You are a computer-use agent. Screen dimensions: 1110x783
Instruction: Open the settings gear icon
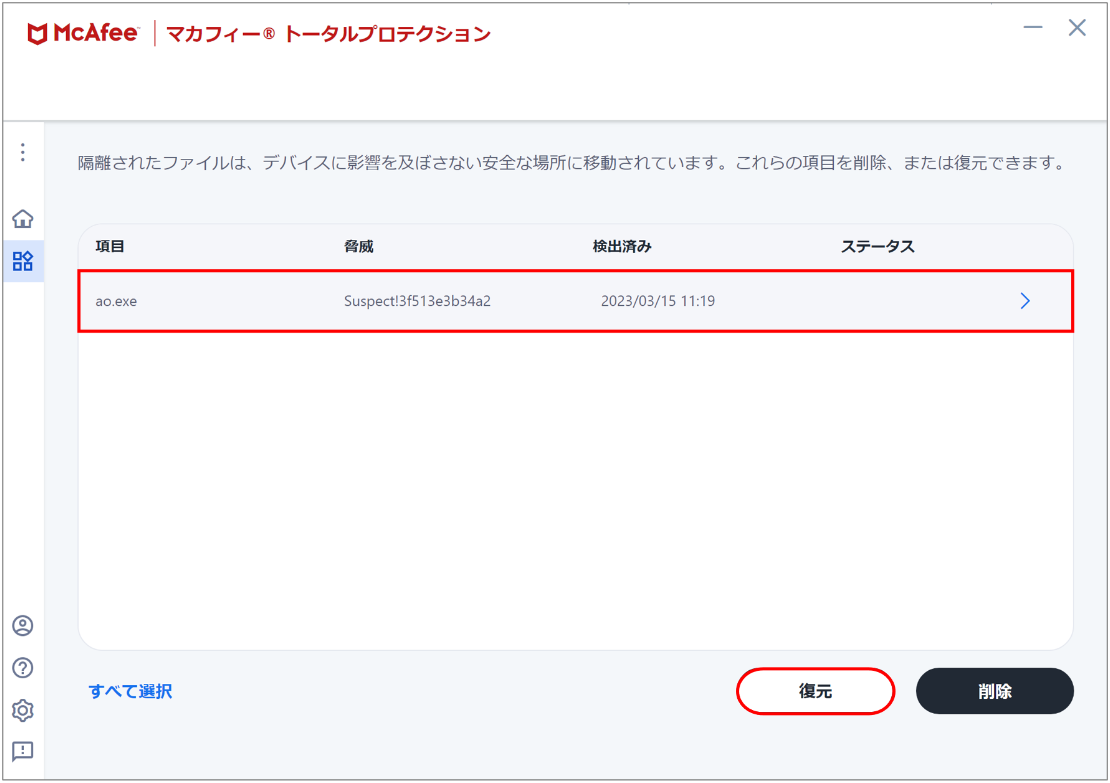[23, 710]
